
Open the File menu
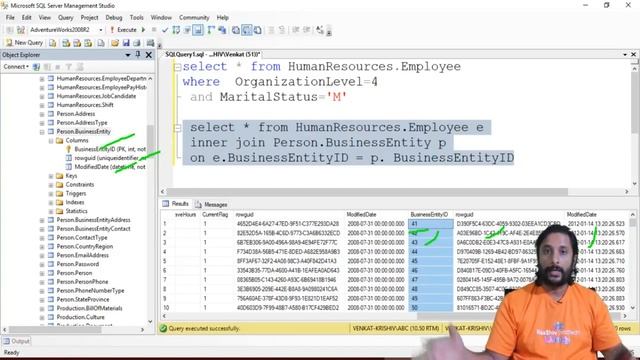10,18
